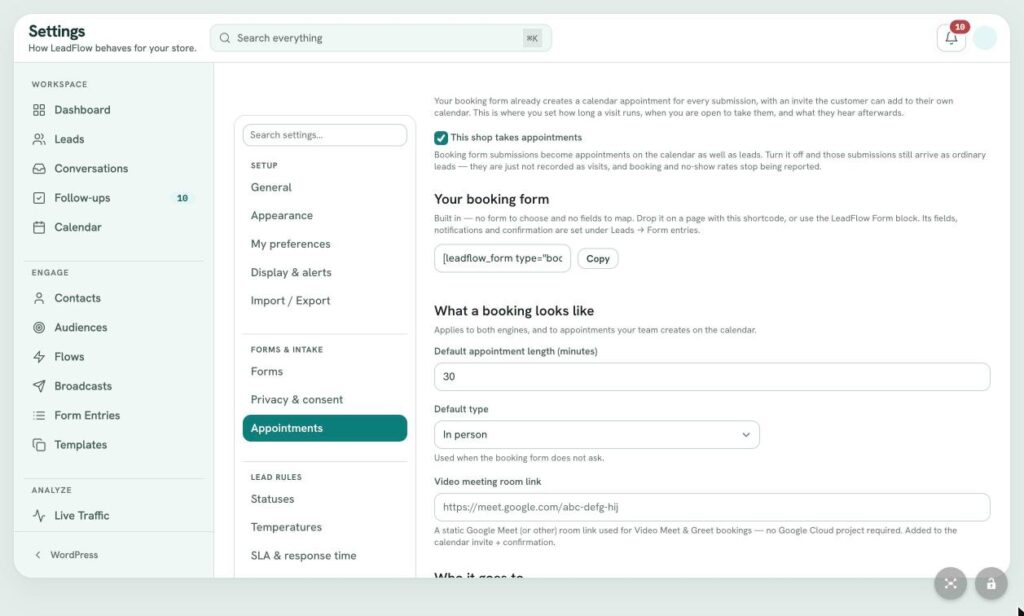
Task: Click the Calendar icon in sidebar
Action: point(39,227)
